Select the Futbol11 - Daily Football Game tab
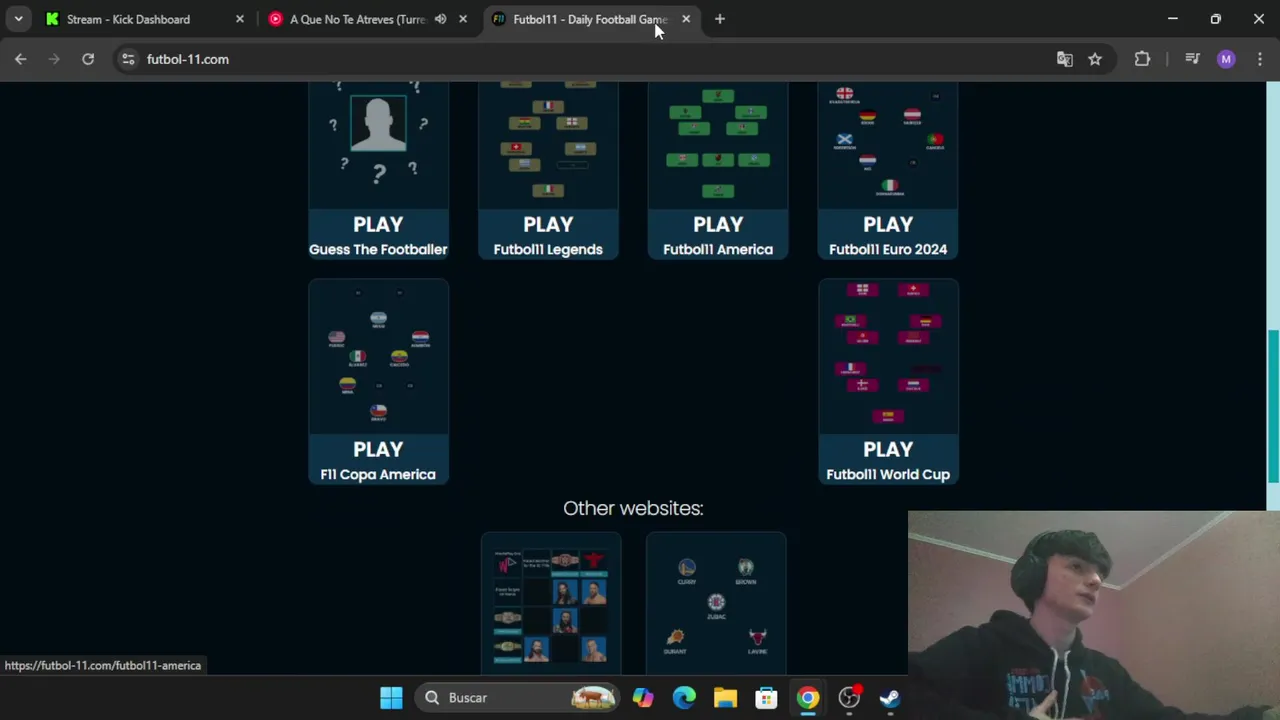This screenshot has width=1280, height=720. [x=590, y=19]
